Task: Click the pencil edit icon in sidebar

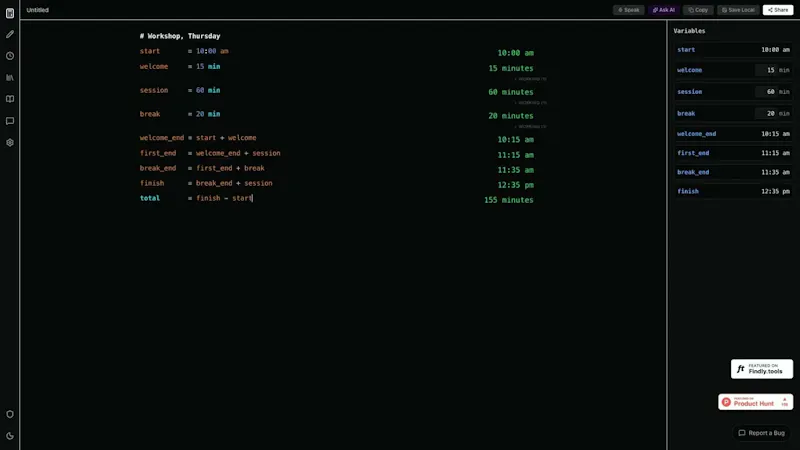Action: [10, 34]
